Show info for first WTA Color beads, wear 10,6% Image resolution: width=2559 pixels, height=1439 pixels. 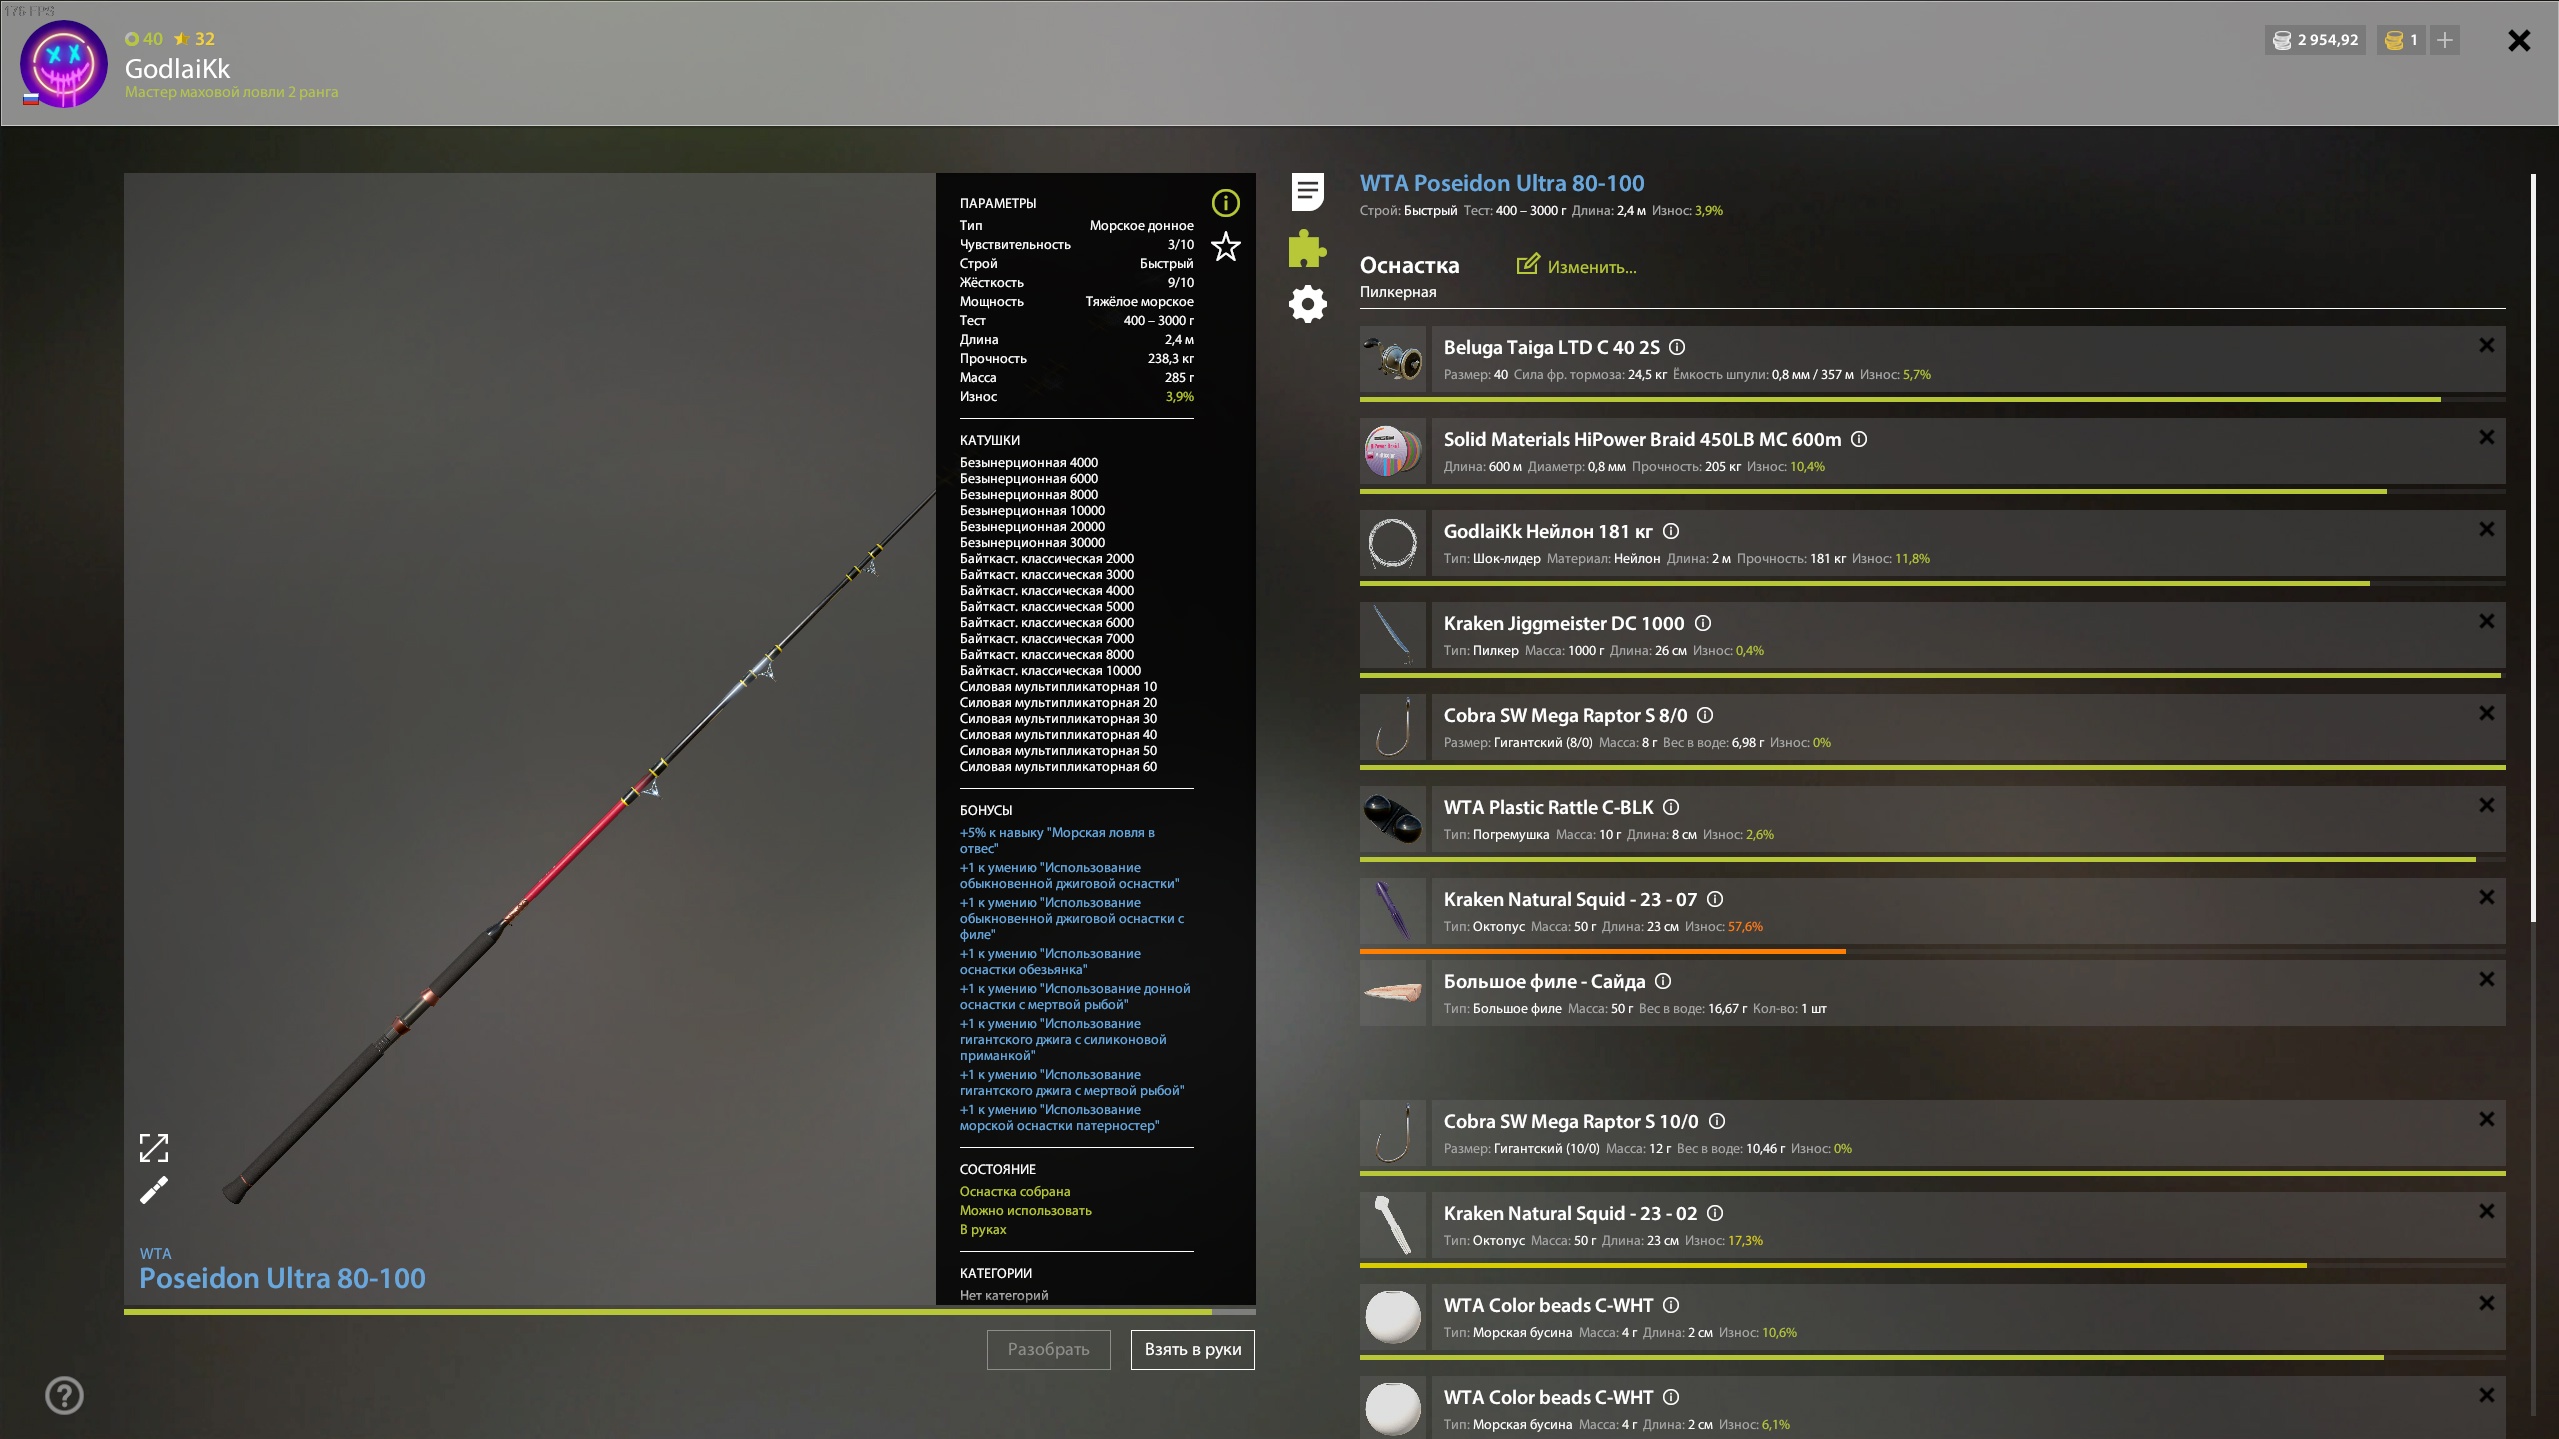coord(1670,1305)
